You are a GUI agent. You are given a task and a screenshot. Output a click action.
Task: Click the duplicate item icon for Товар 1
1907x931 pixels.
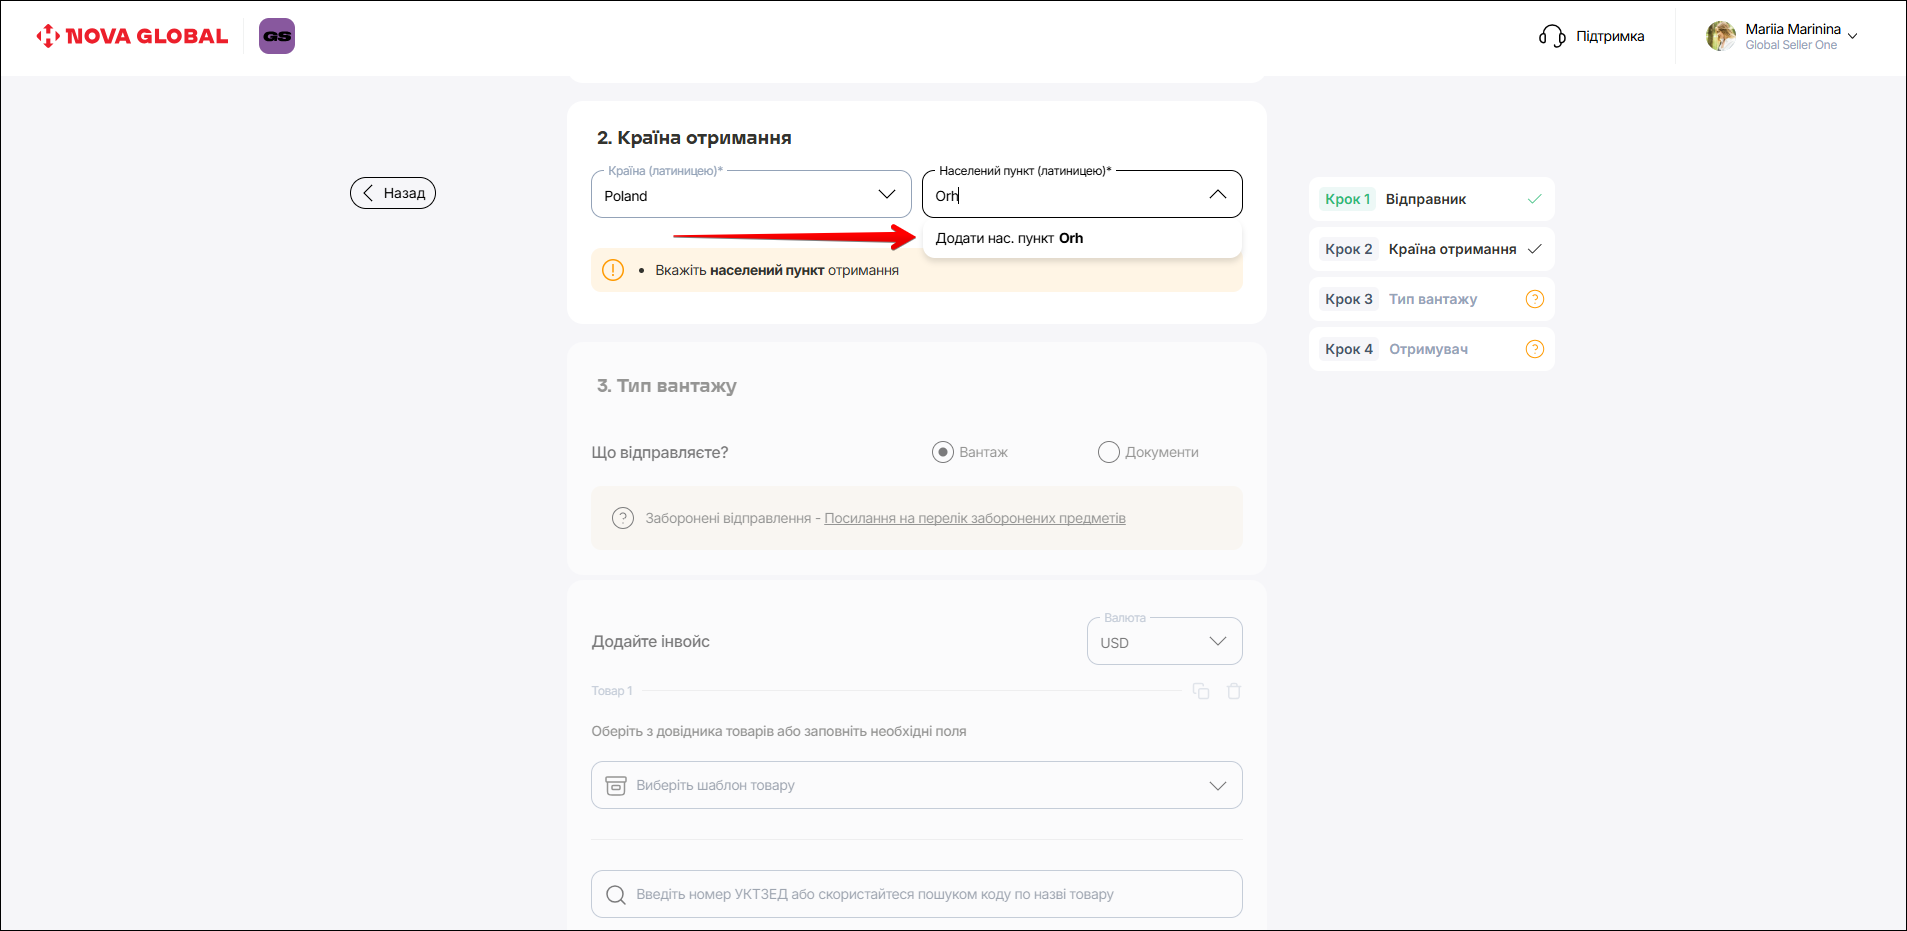pos(1201,691)
